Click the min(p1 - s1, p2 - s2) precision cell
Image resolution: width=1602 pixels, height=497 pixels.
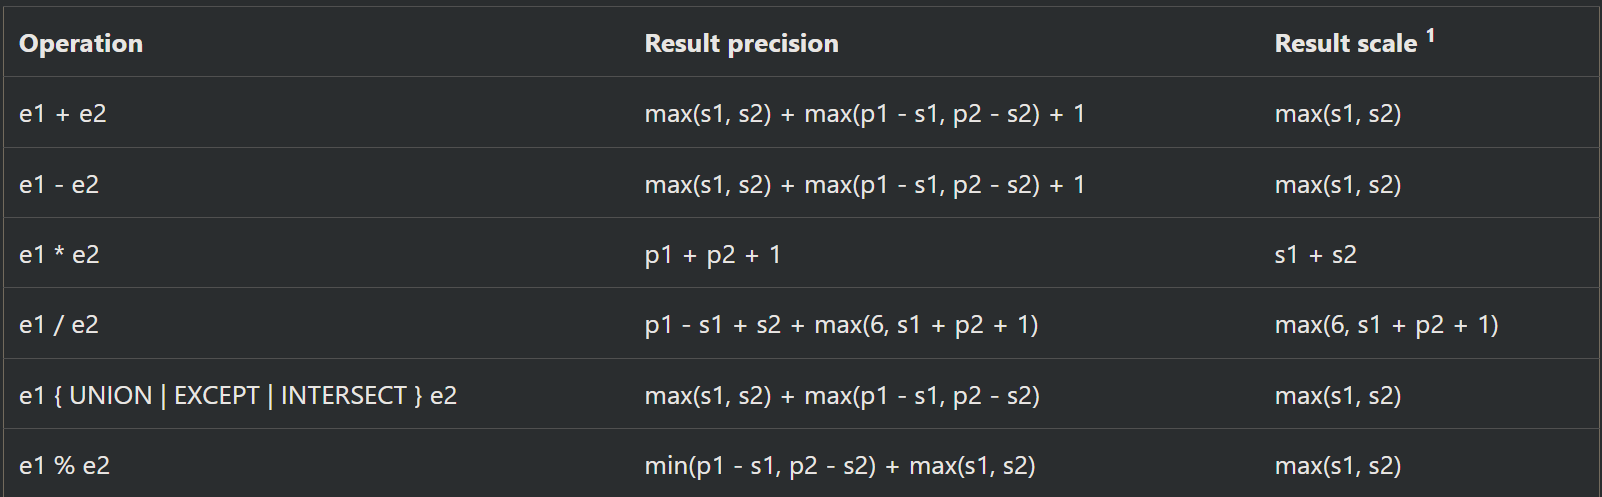point(839,466)
